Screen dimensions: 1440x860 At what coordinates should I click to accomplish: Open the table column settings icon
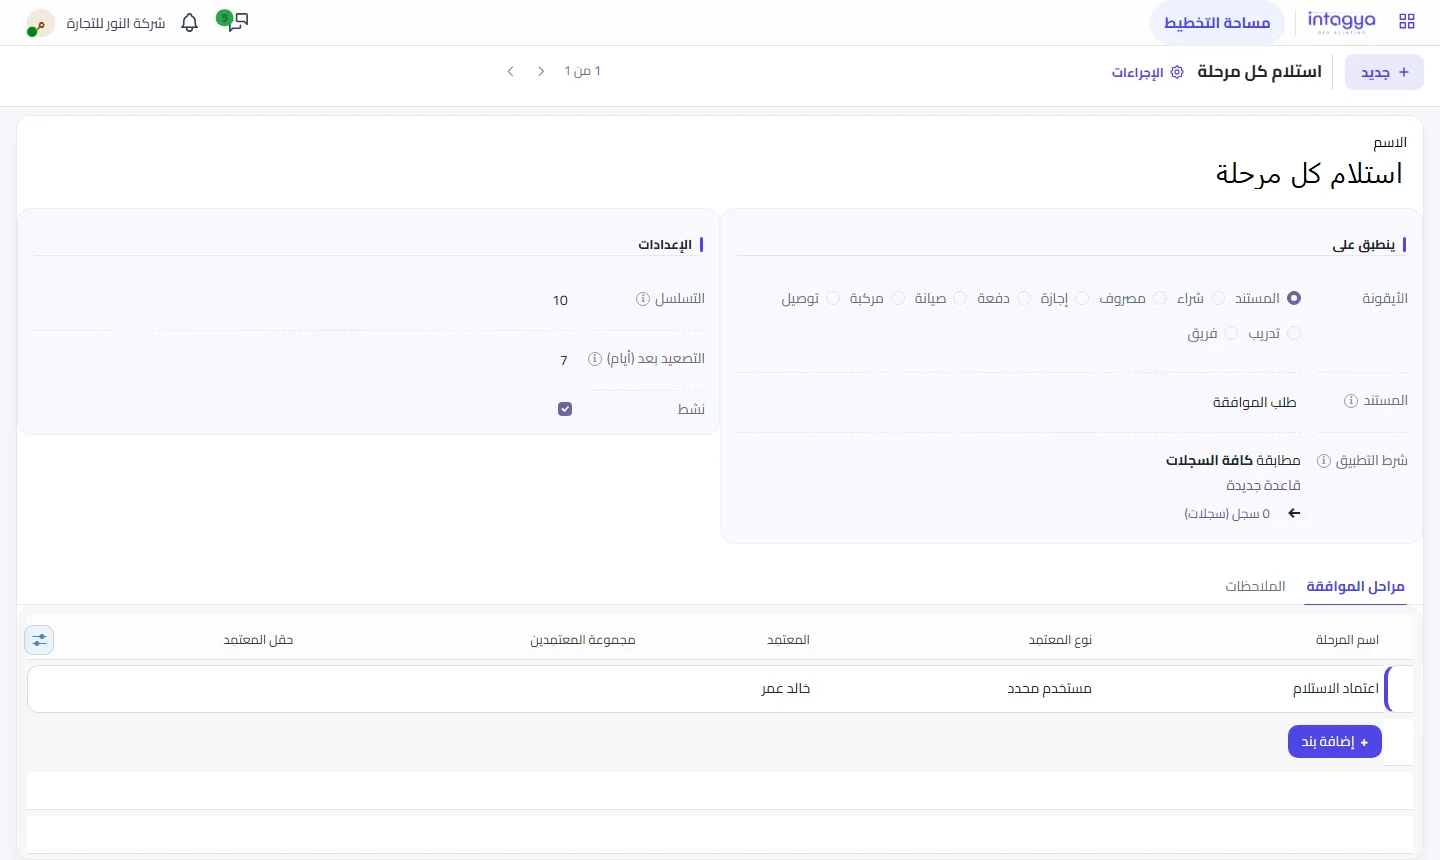click(39, 640)
